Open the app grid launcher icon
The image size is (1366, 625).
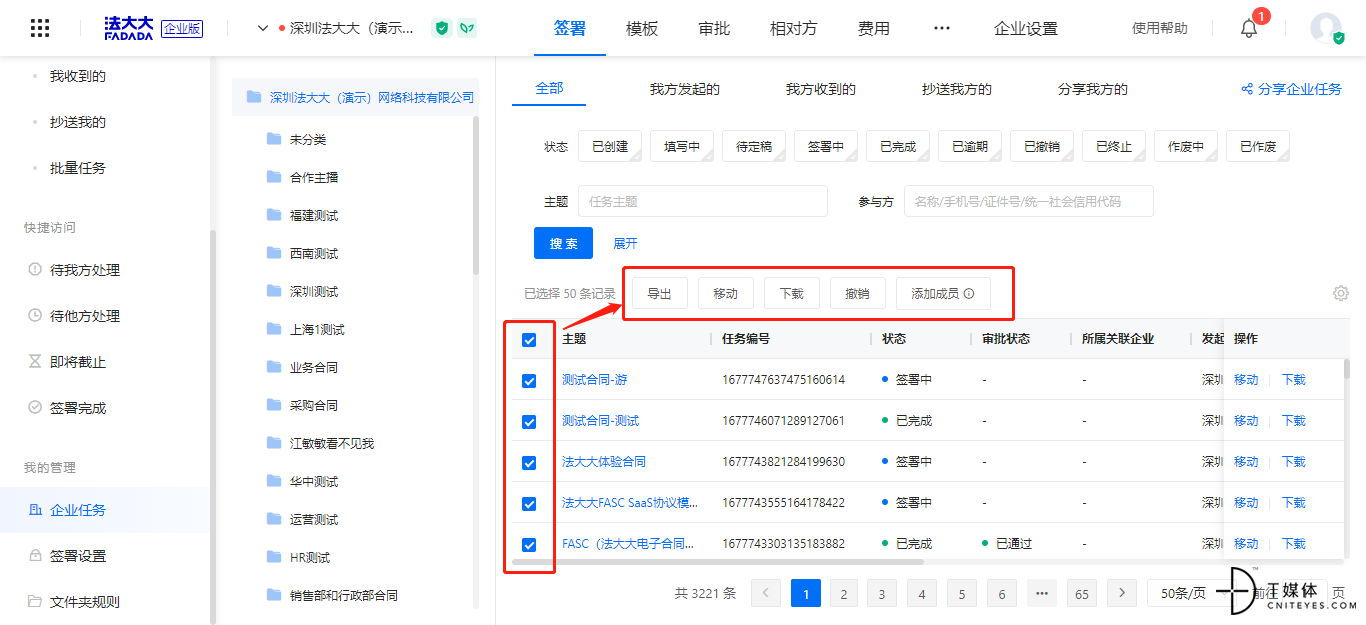[x=40, y=28]
